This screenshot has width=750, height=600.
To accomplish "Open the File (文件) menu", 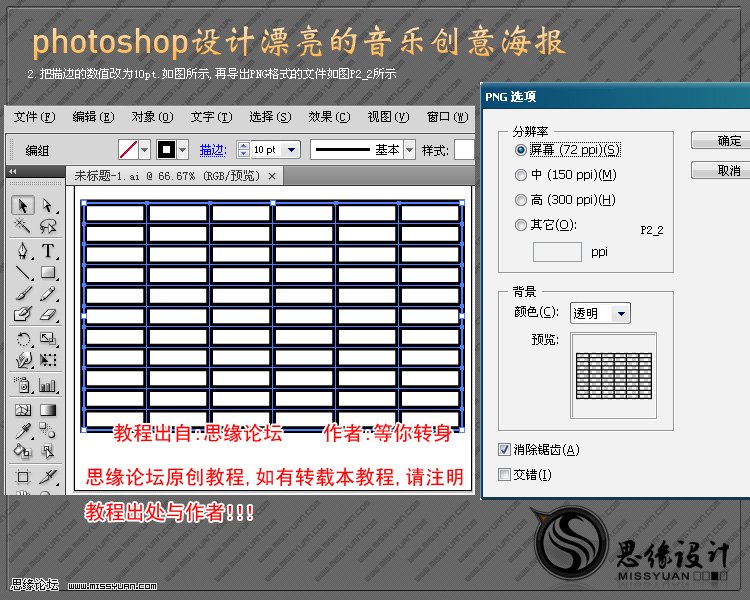I will coord(34,117).
